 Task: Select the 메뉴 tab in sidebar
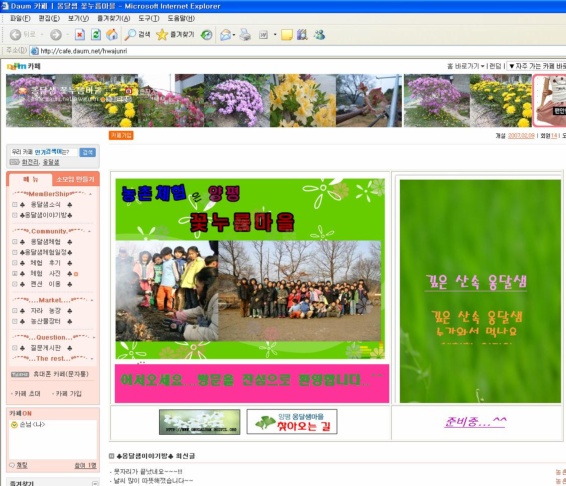point(31,179)
